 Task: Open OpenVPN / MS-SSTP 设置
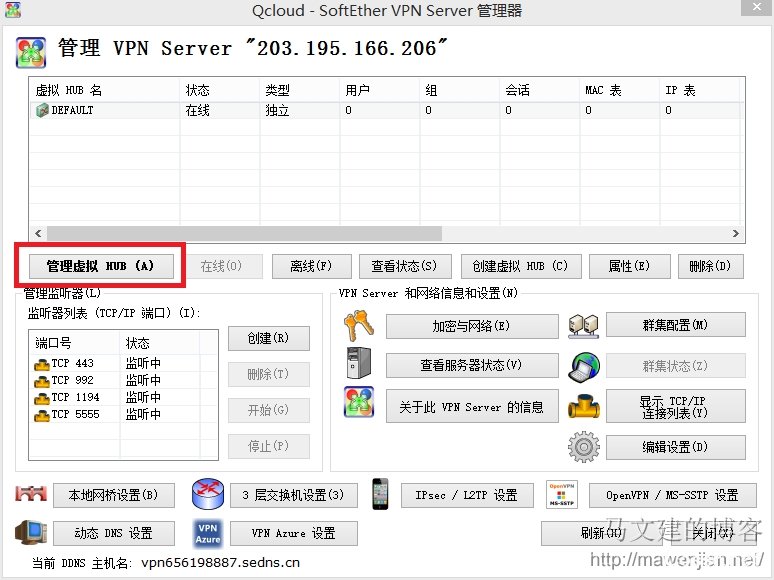click(x=673, y=495)
